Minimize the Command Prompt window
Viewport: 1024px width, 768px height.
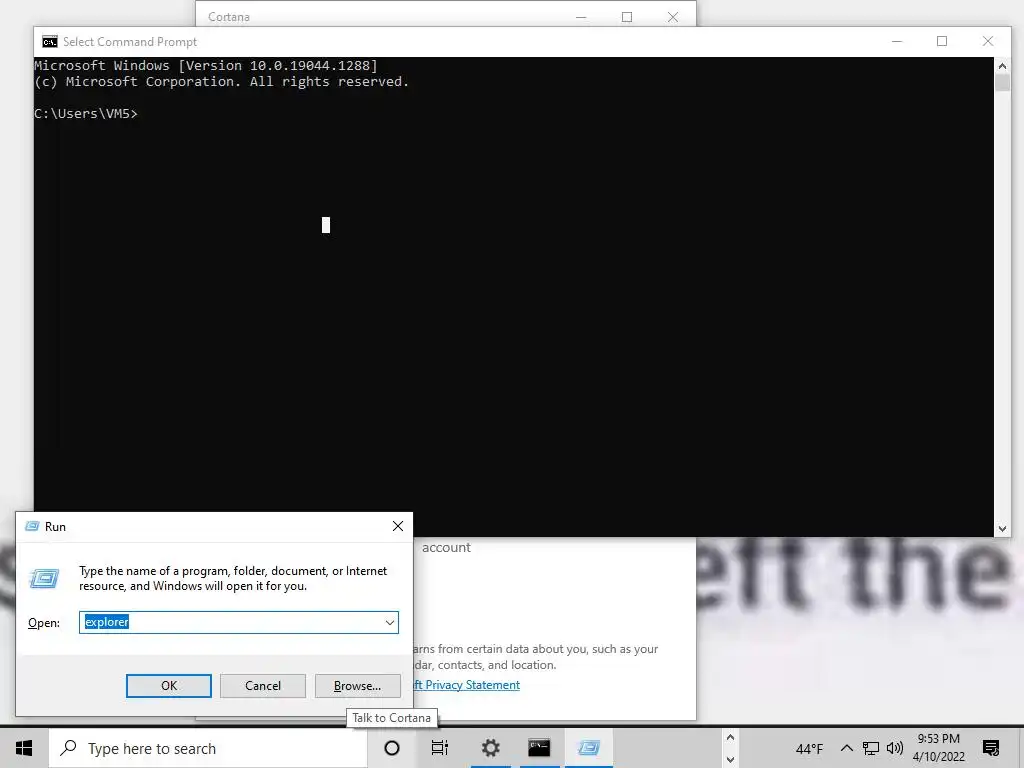coord(897,41)
